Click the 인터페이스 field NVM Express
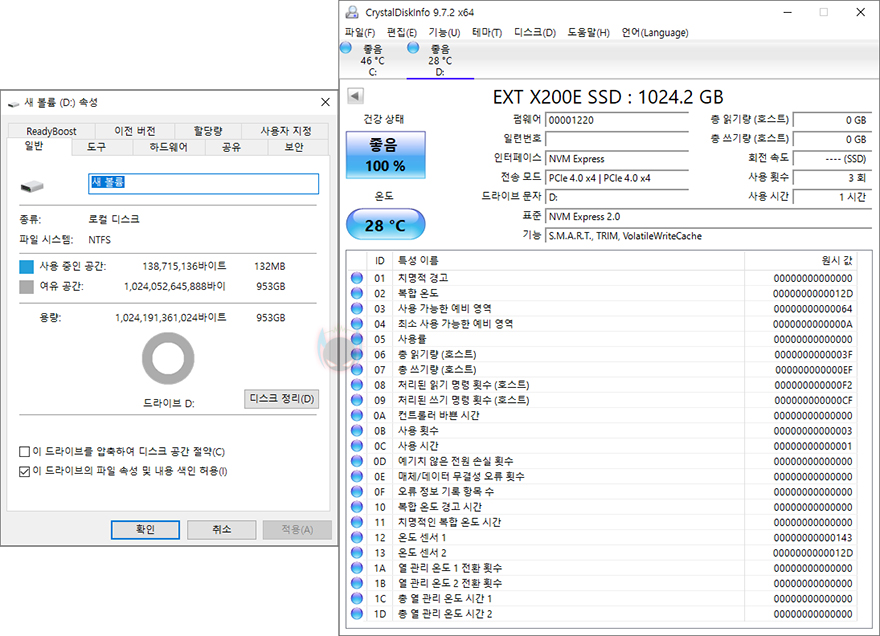This screenshot has width=880, height=636. pyautogui.click(x=616, y=159)
